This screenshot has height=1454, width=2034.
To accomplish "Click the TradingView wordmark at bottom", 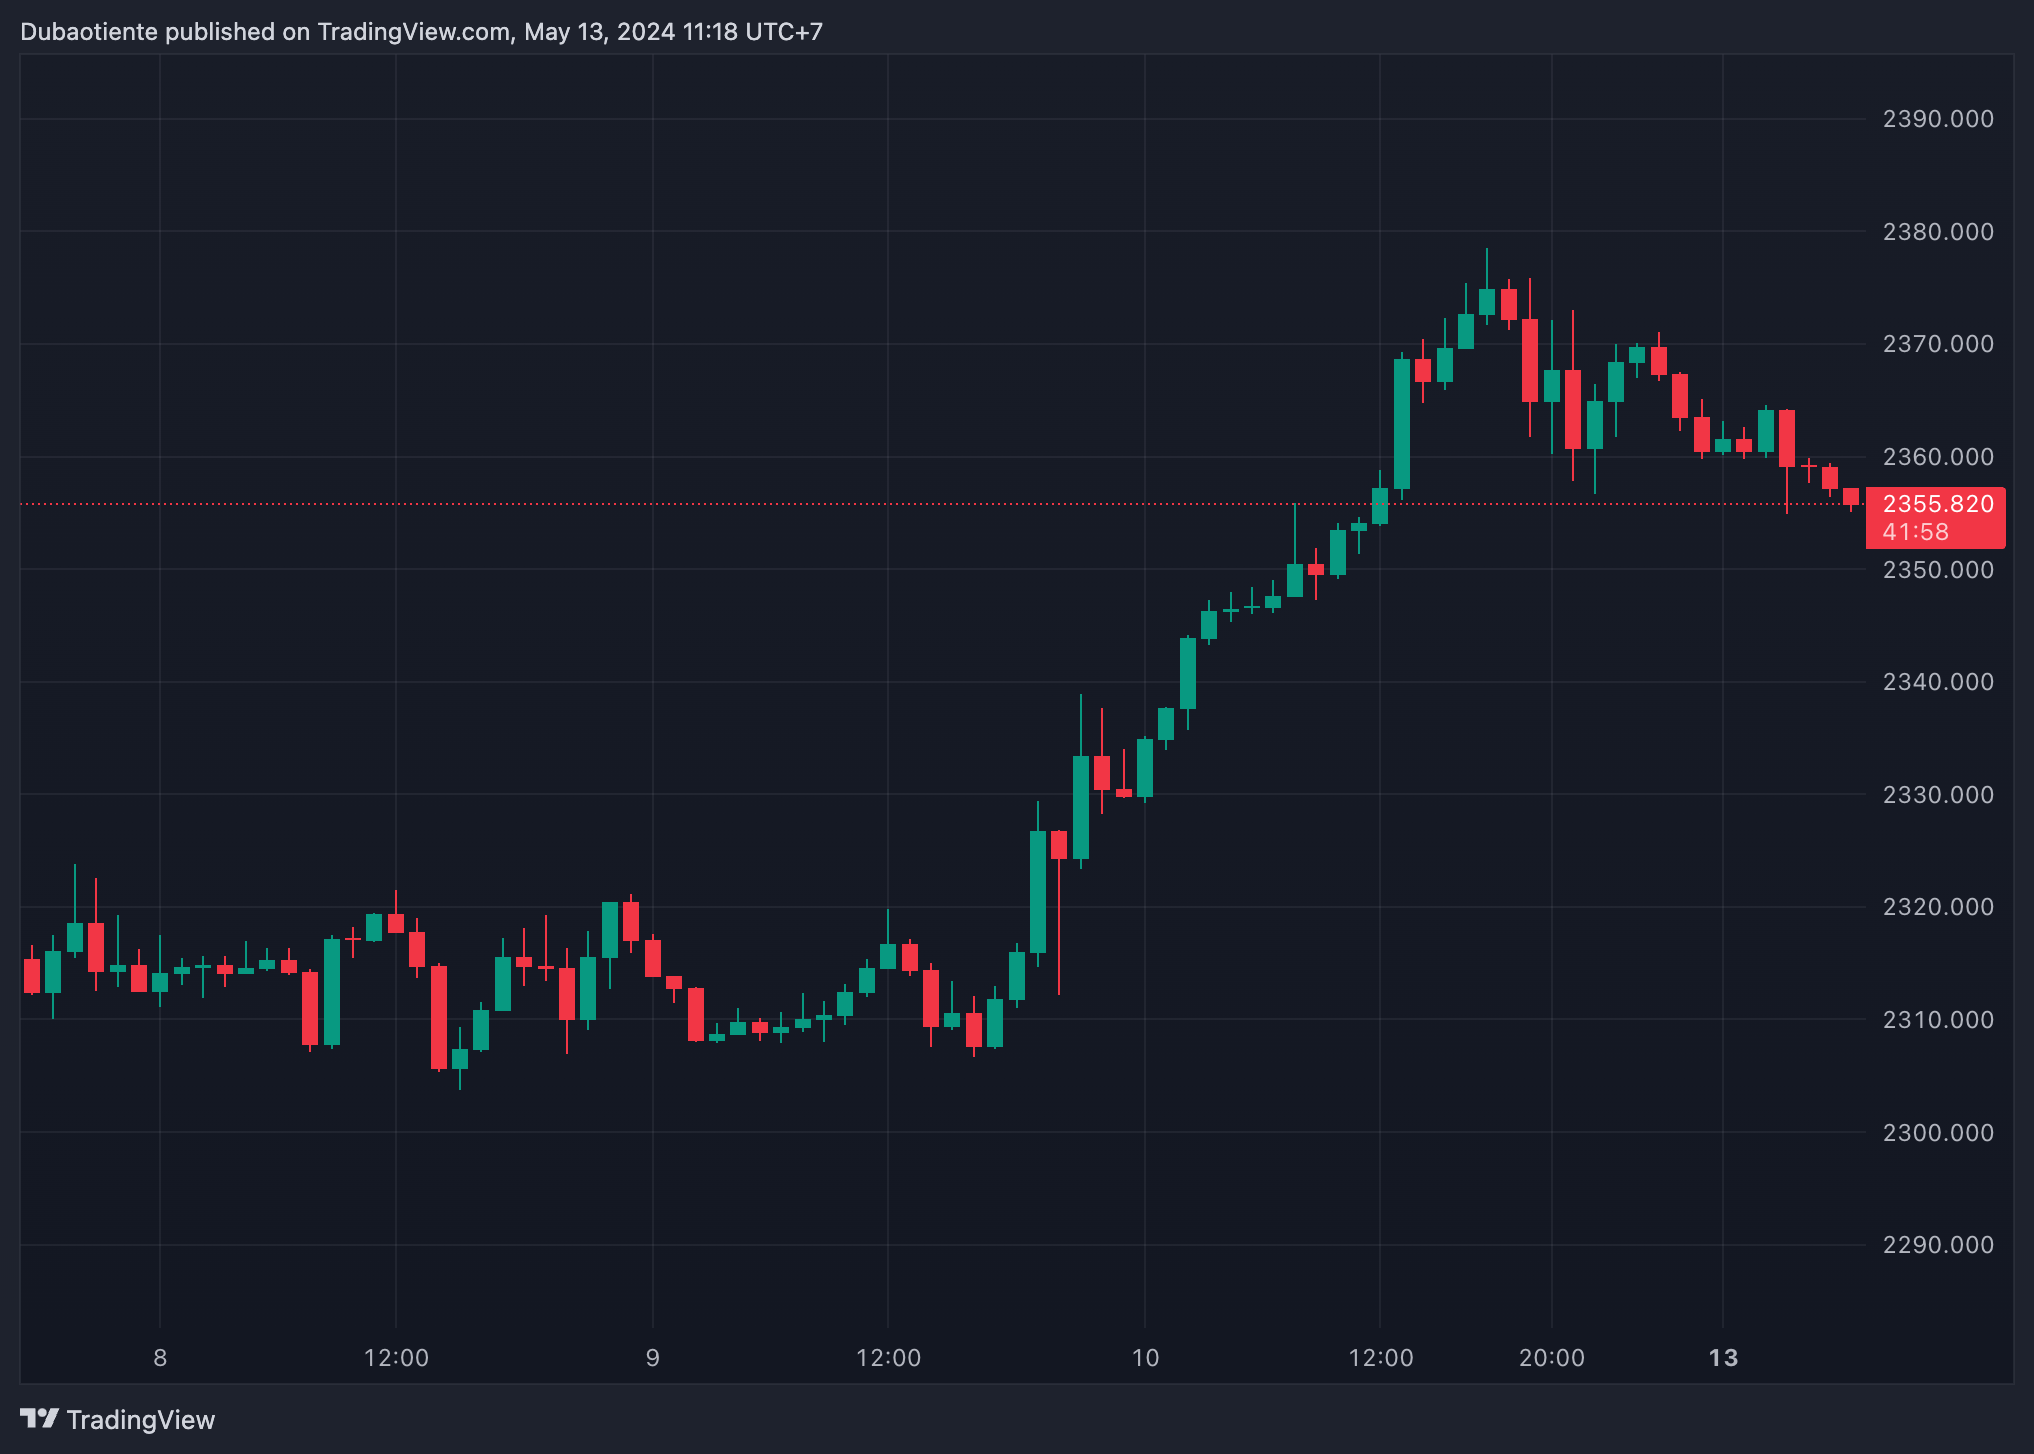I will (x=141, y=1420).
